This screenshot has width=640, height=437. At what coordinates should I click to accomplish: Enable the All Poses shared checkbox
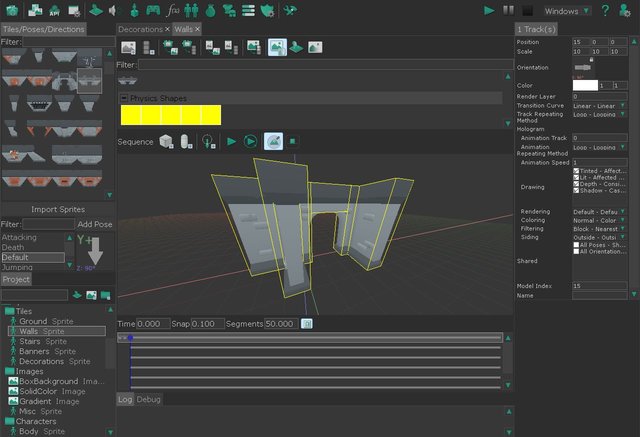[x=576, y=245]
